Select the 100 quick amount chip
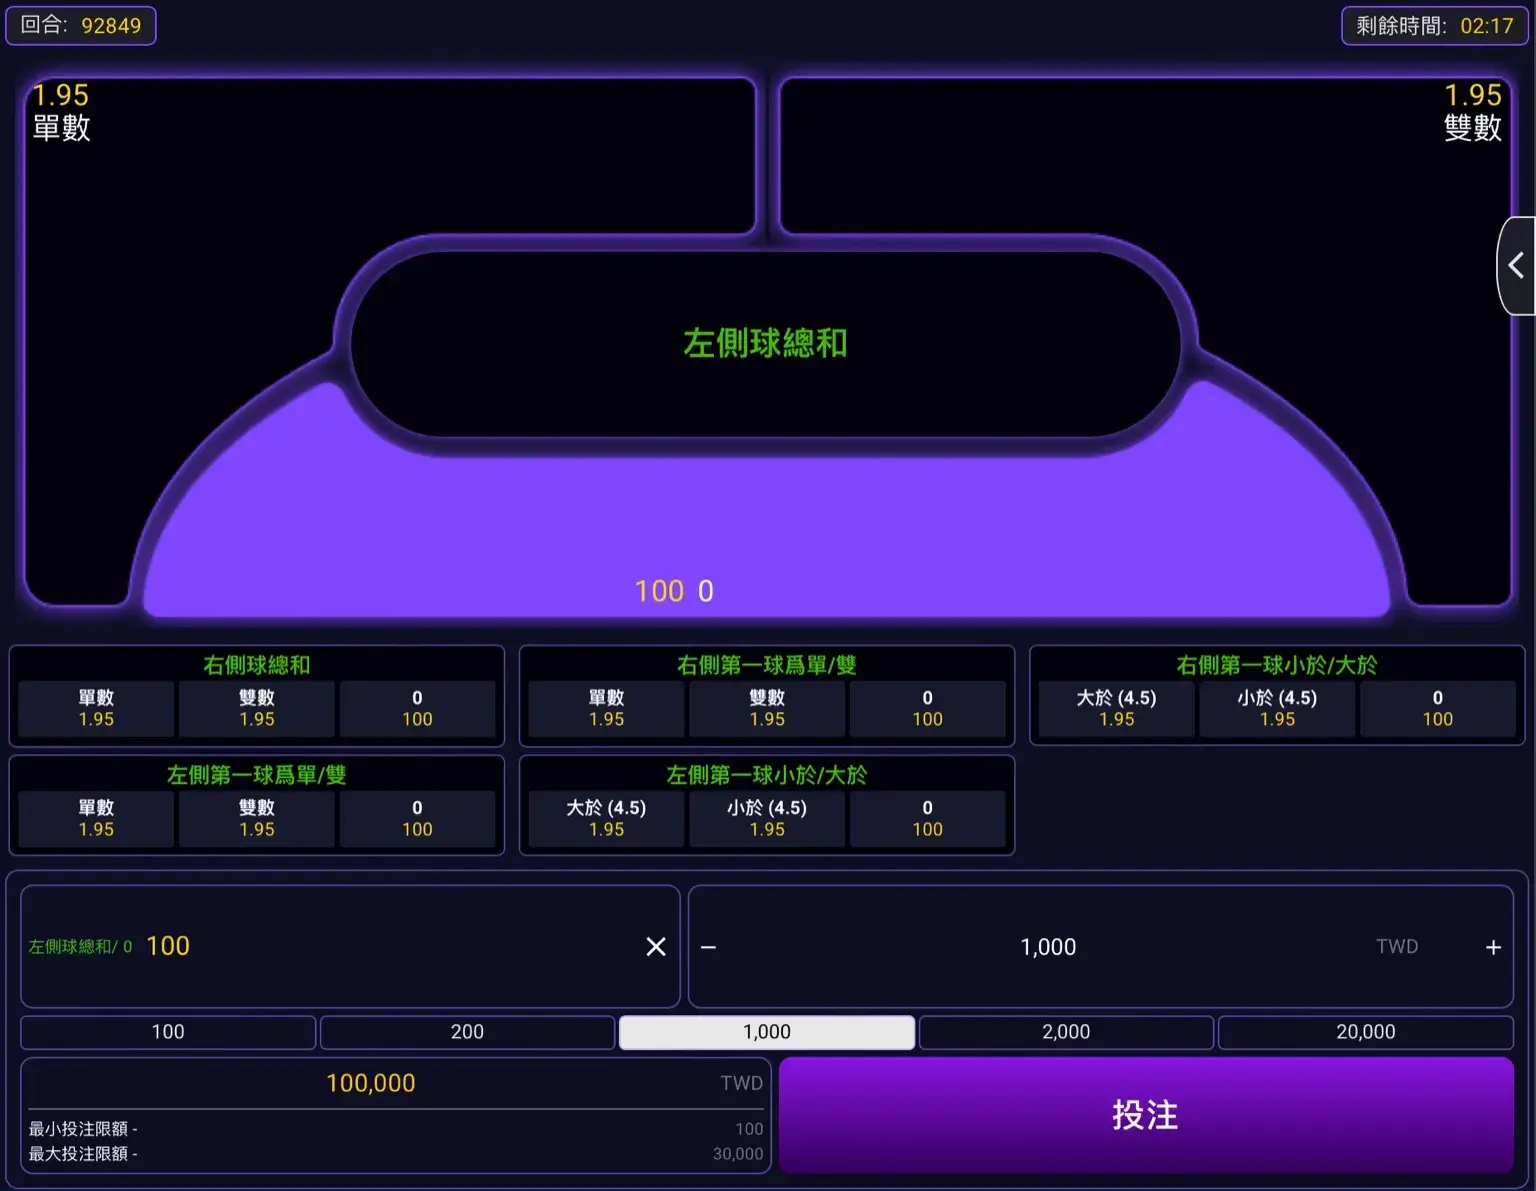Screen dimensions: 1536x1191 pos(168,1032)
